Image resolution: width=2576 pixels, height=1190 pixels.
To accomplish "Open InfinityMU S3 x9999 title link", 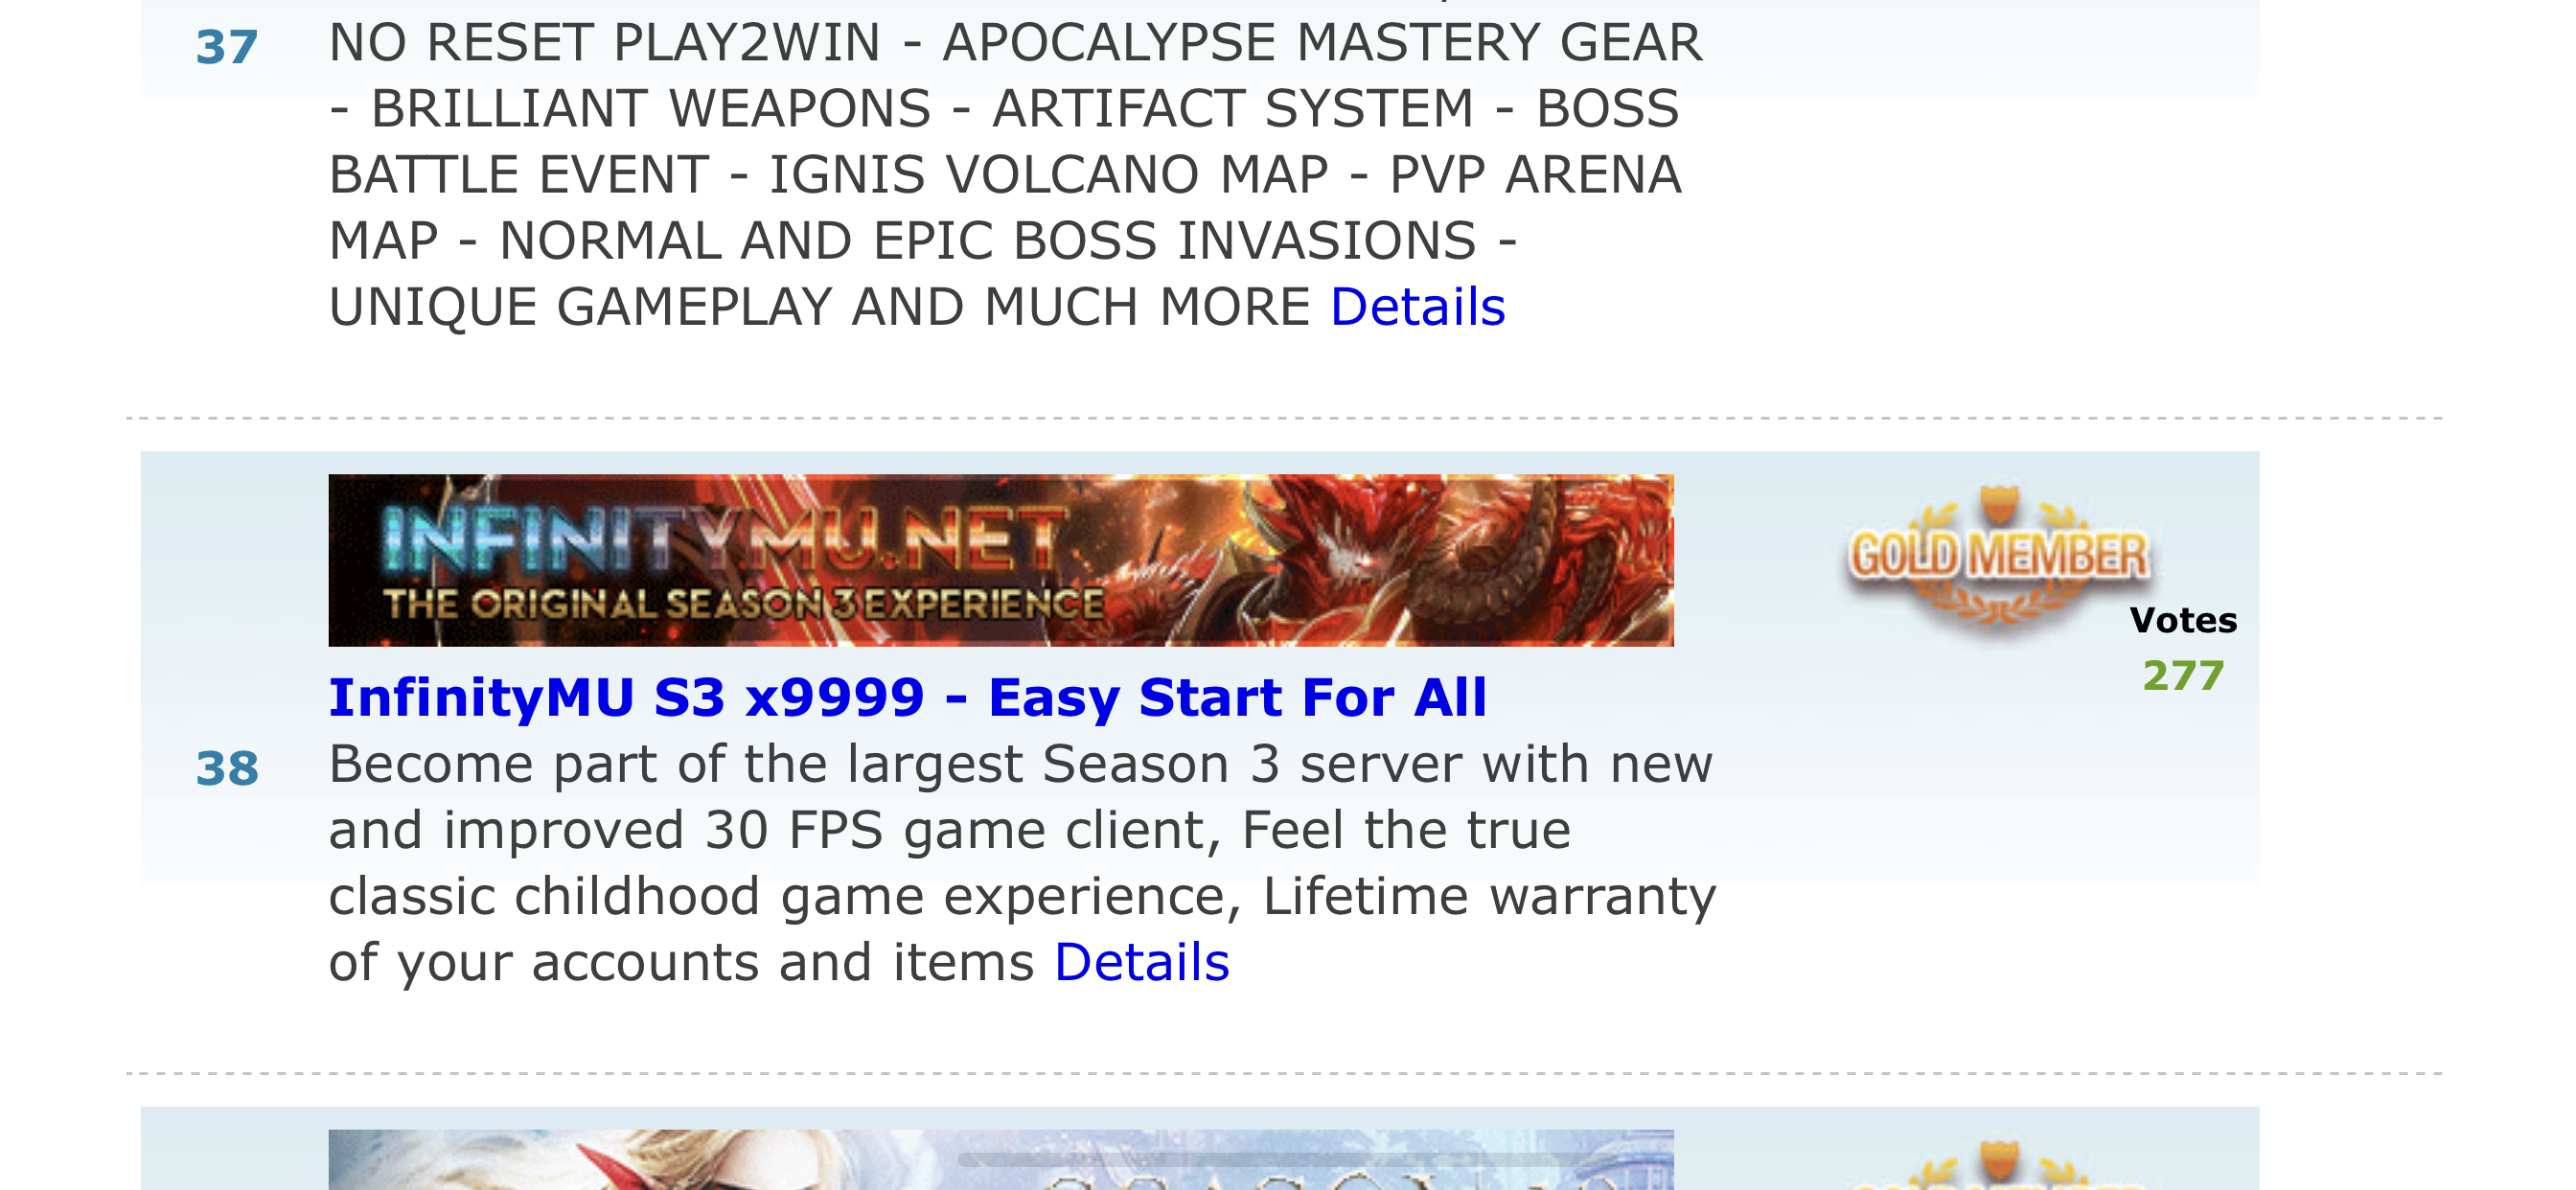I will 908,697.
